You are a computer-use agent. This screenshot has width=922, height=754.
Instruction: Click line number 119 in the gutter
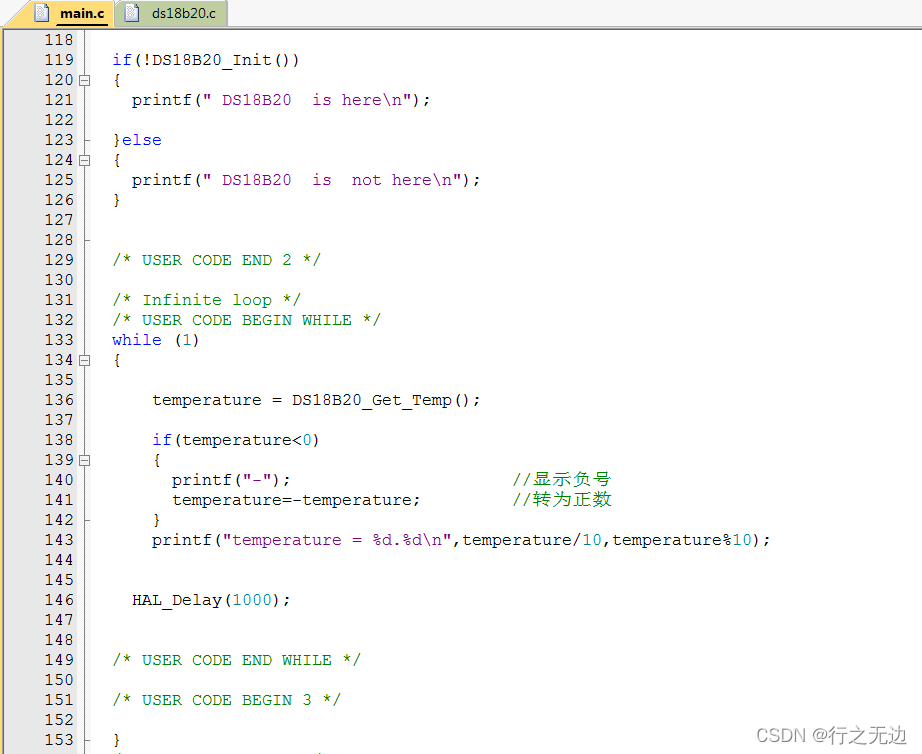[59, 60]
